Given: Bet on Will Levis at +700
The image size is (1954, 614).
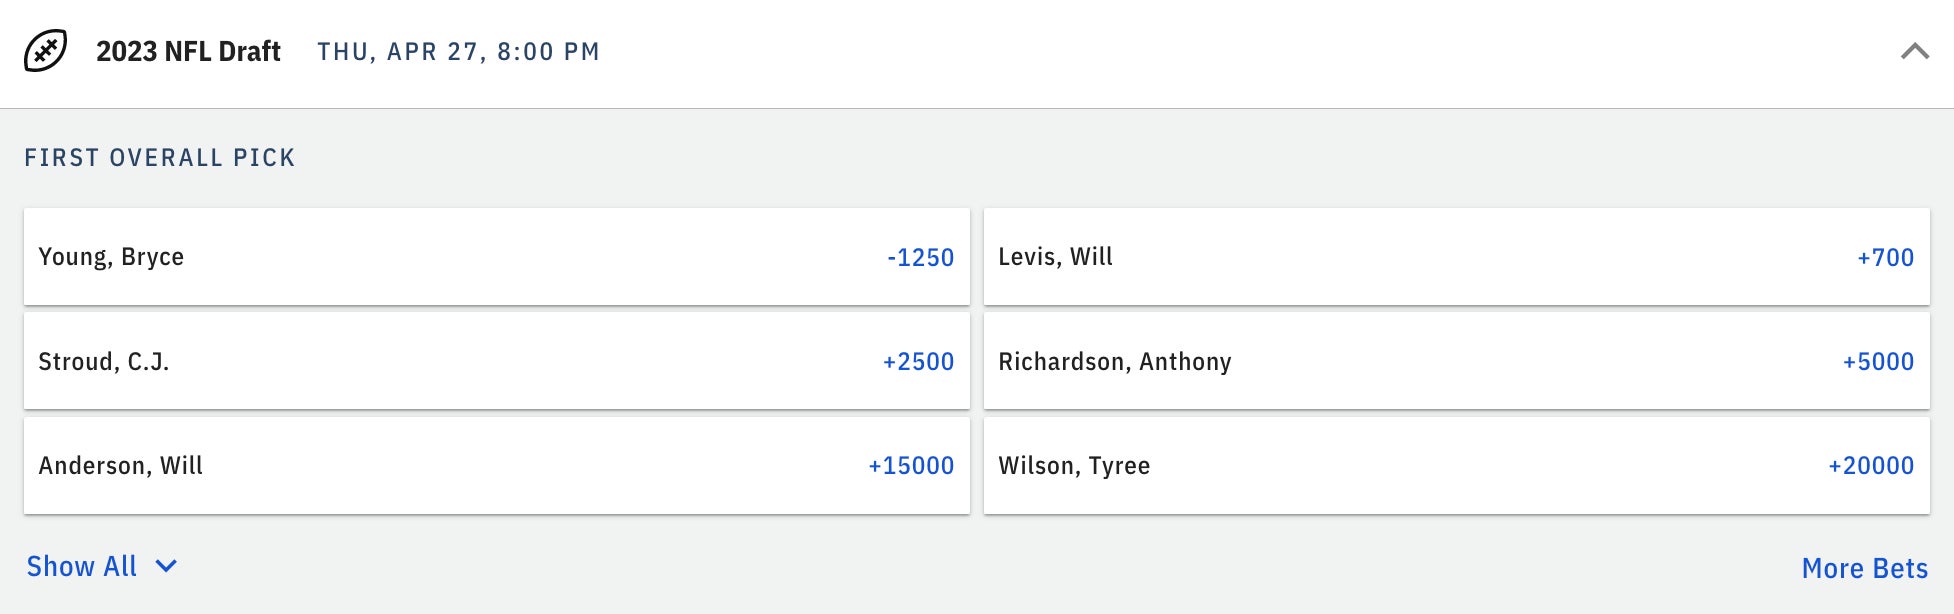Looking at the screenshot, I should [x=1456, y=257].
